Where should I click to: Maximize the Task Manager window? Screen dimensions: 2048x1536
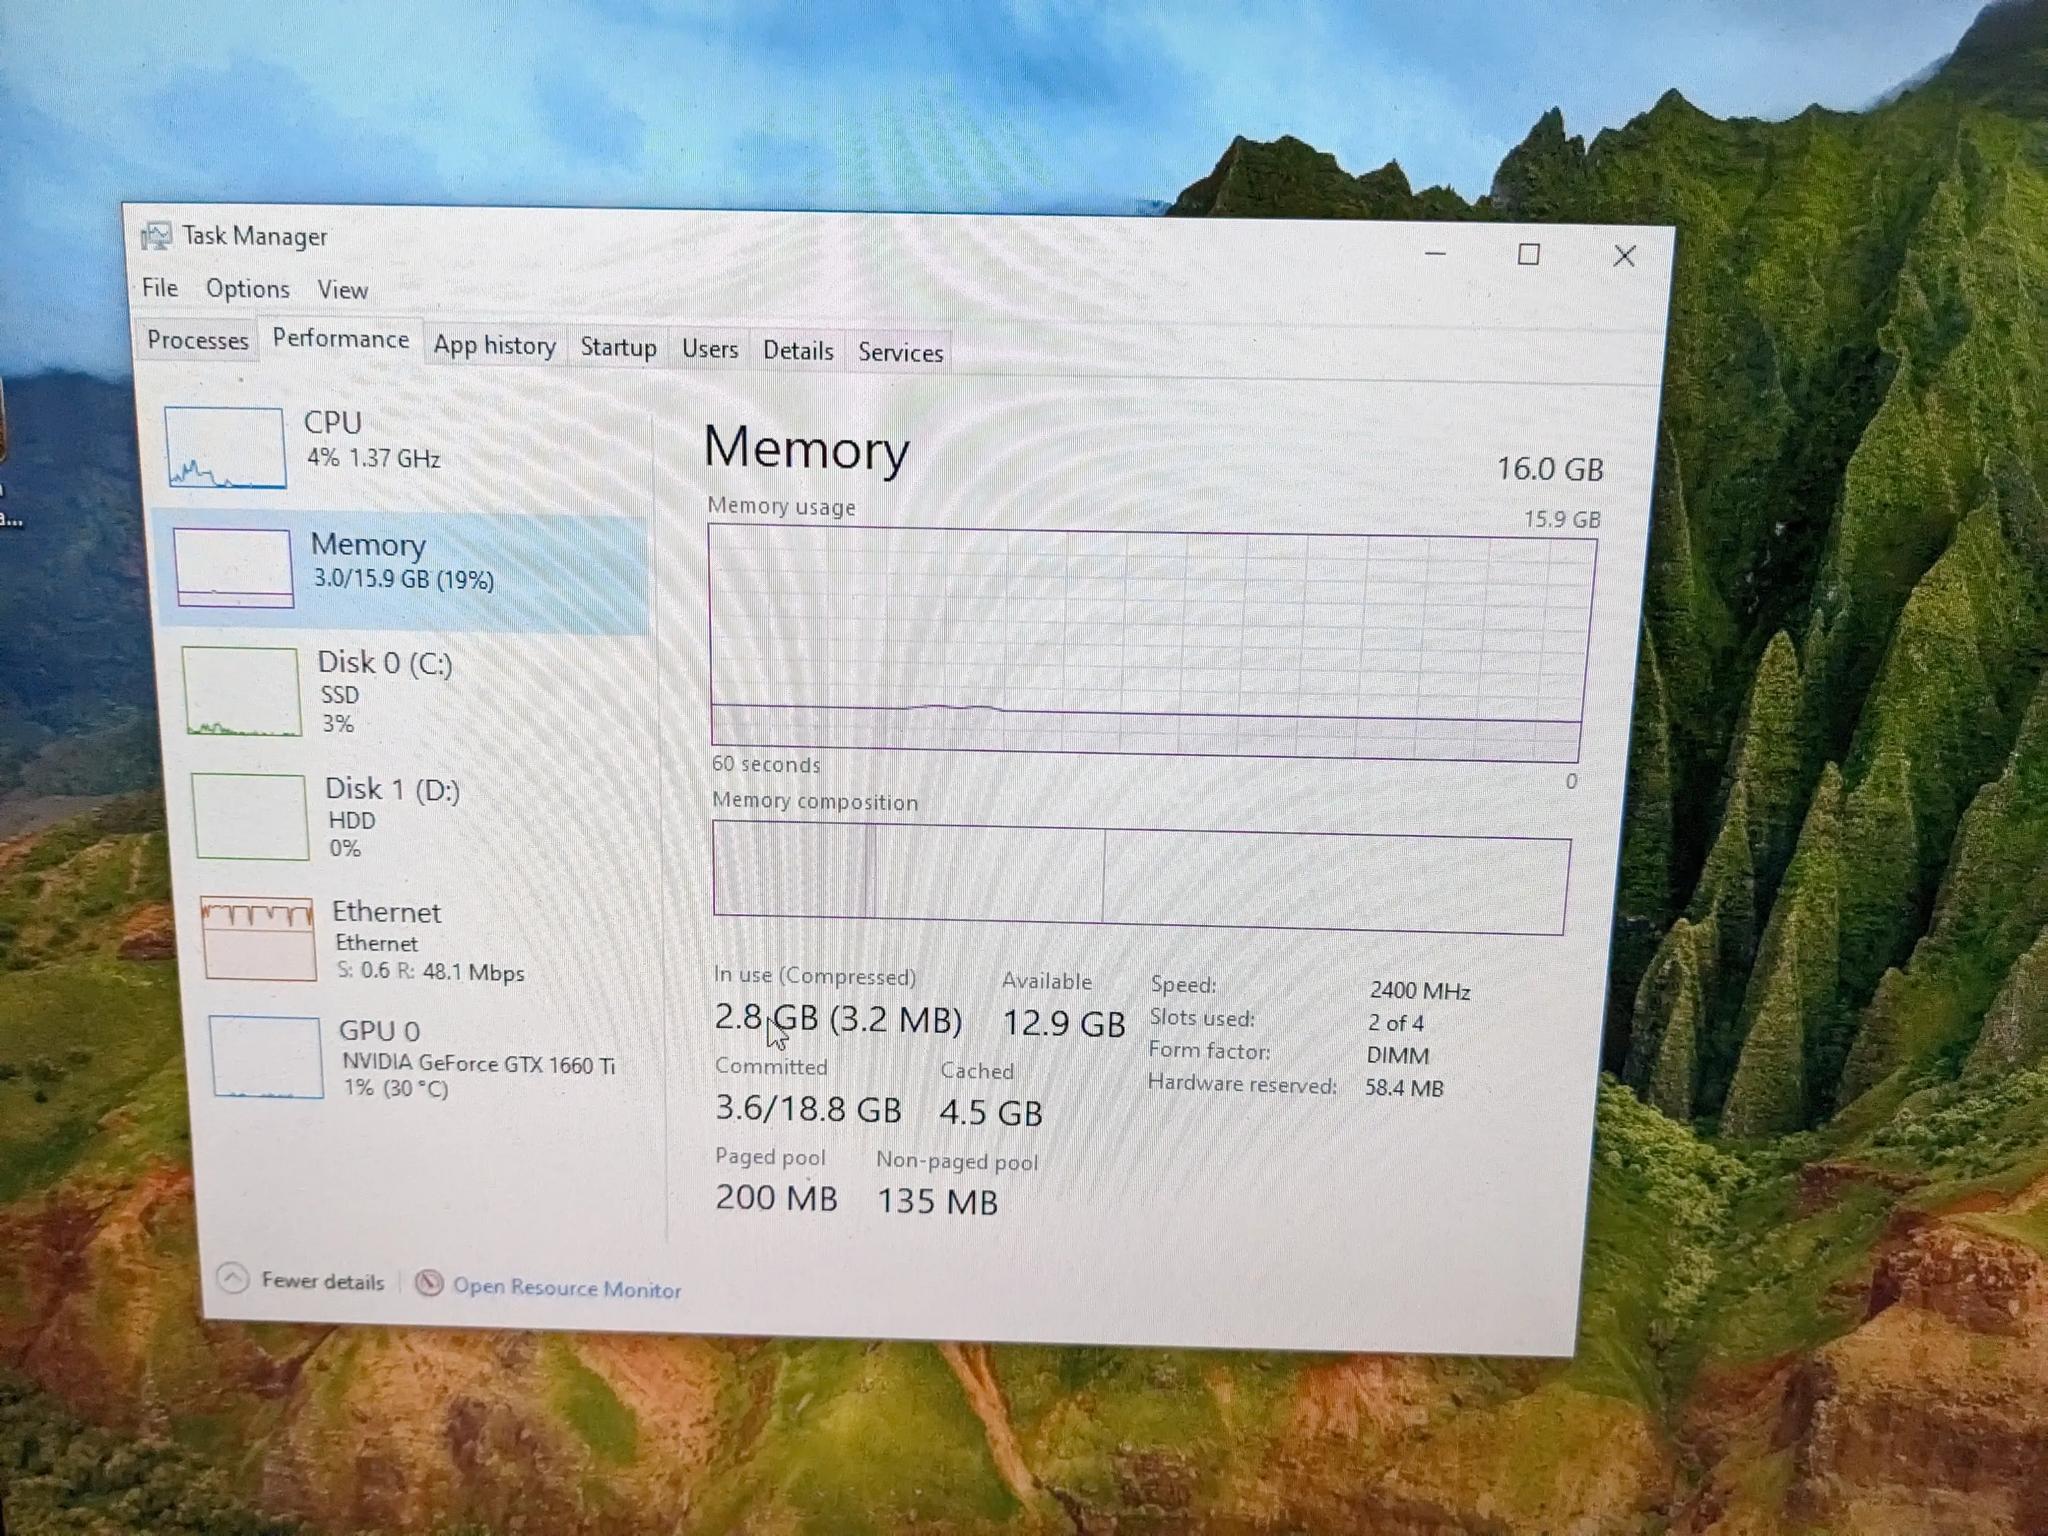(1528, 255)
